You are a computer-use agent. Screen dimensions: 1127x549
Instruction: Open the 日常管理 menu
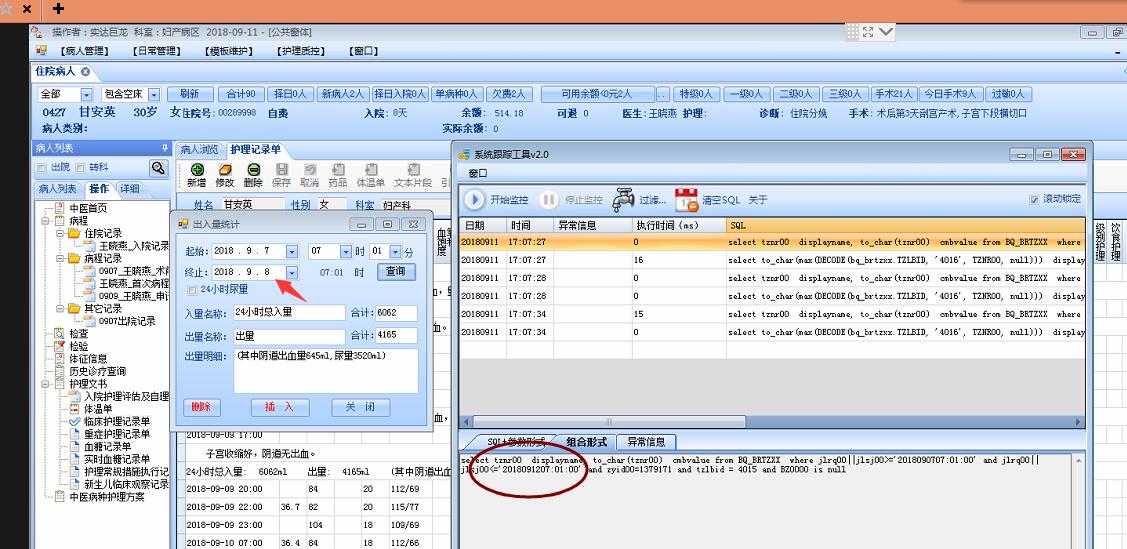(x=156, y=50)
